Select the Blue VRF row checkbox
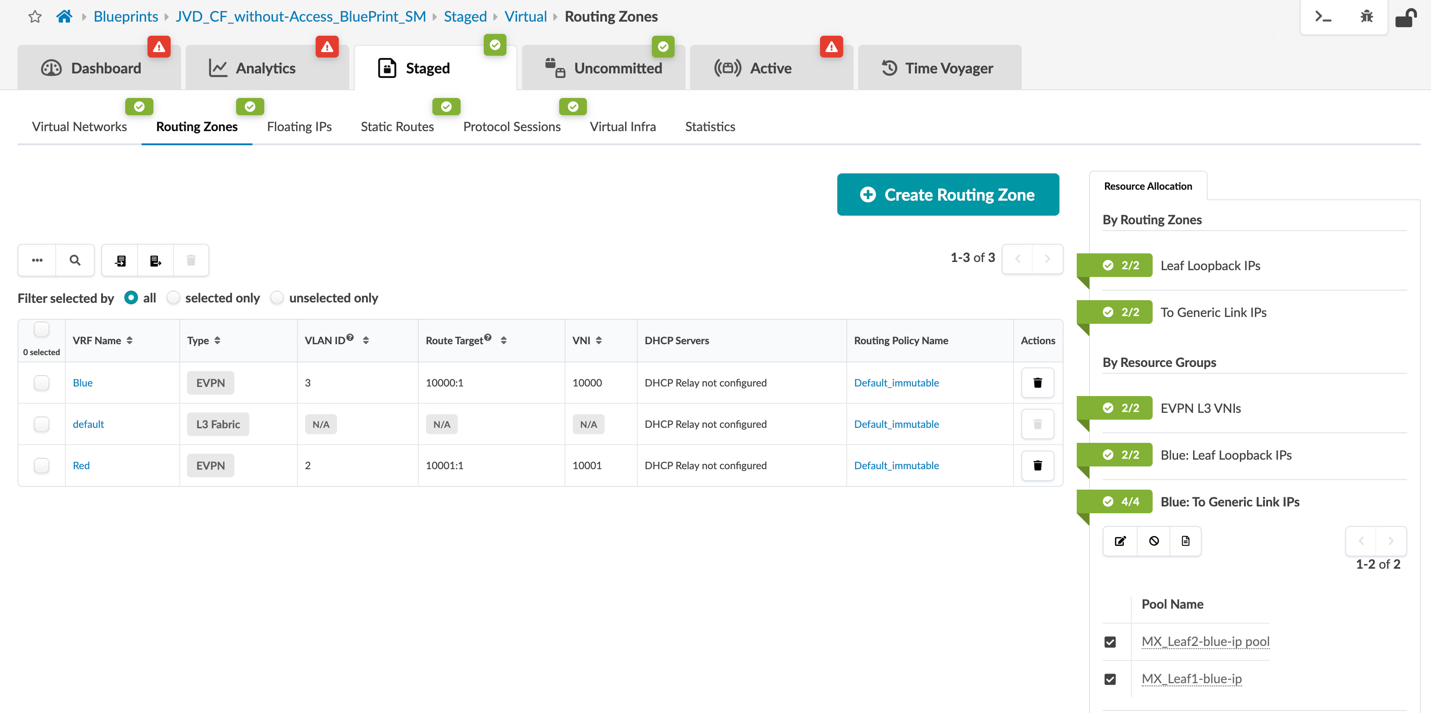Viewport: 1431px width, 713px height. [x=41, y=383]
